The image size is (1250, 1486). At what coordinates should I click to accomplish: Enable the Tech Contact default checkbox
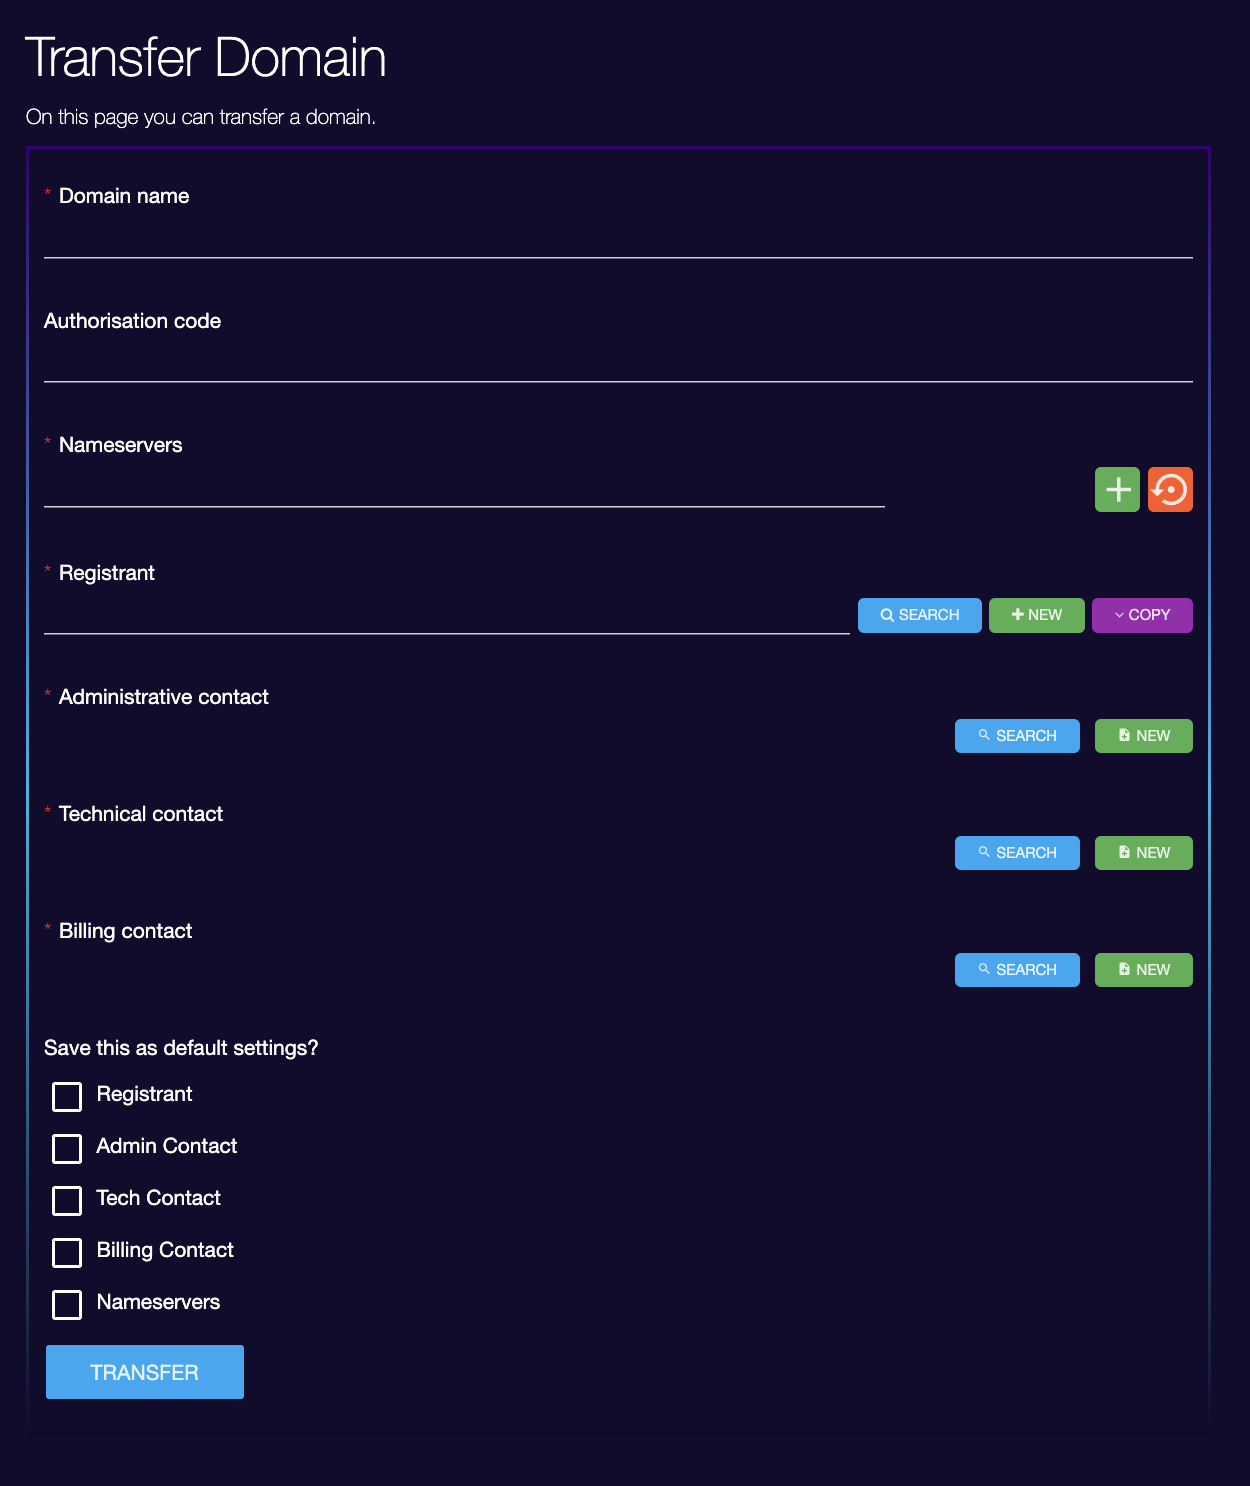pos(67,1201)
